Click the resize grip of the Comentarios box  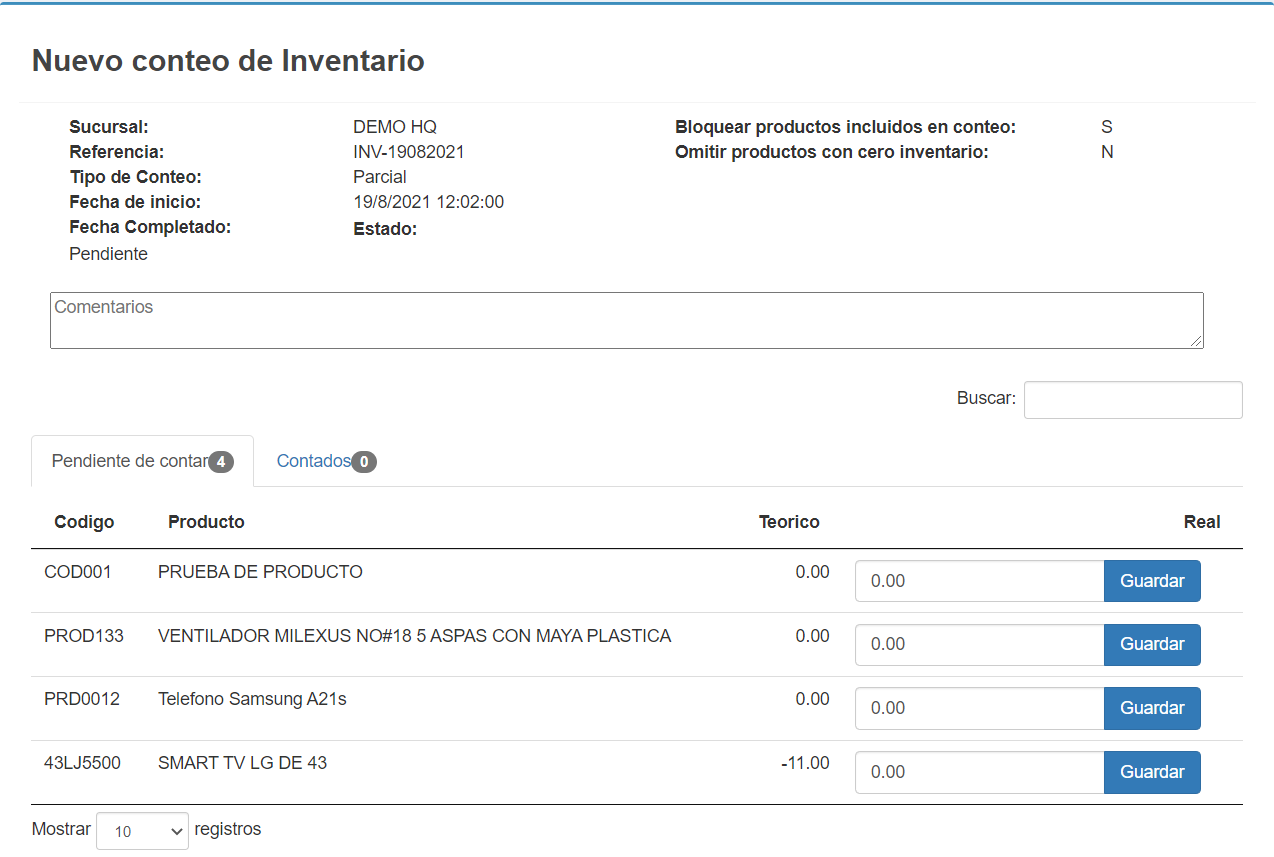click(x=1198, y=343)
